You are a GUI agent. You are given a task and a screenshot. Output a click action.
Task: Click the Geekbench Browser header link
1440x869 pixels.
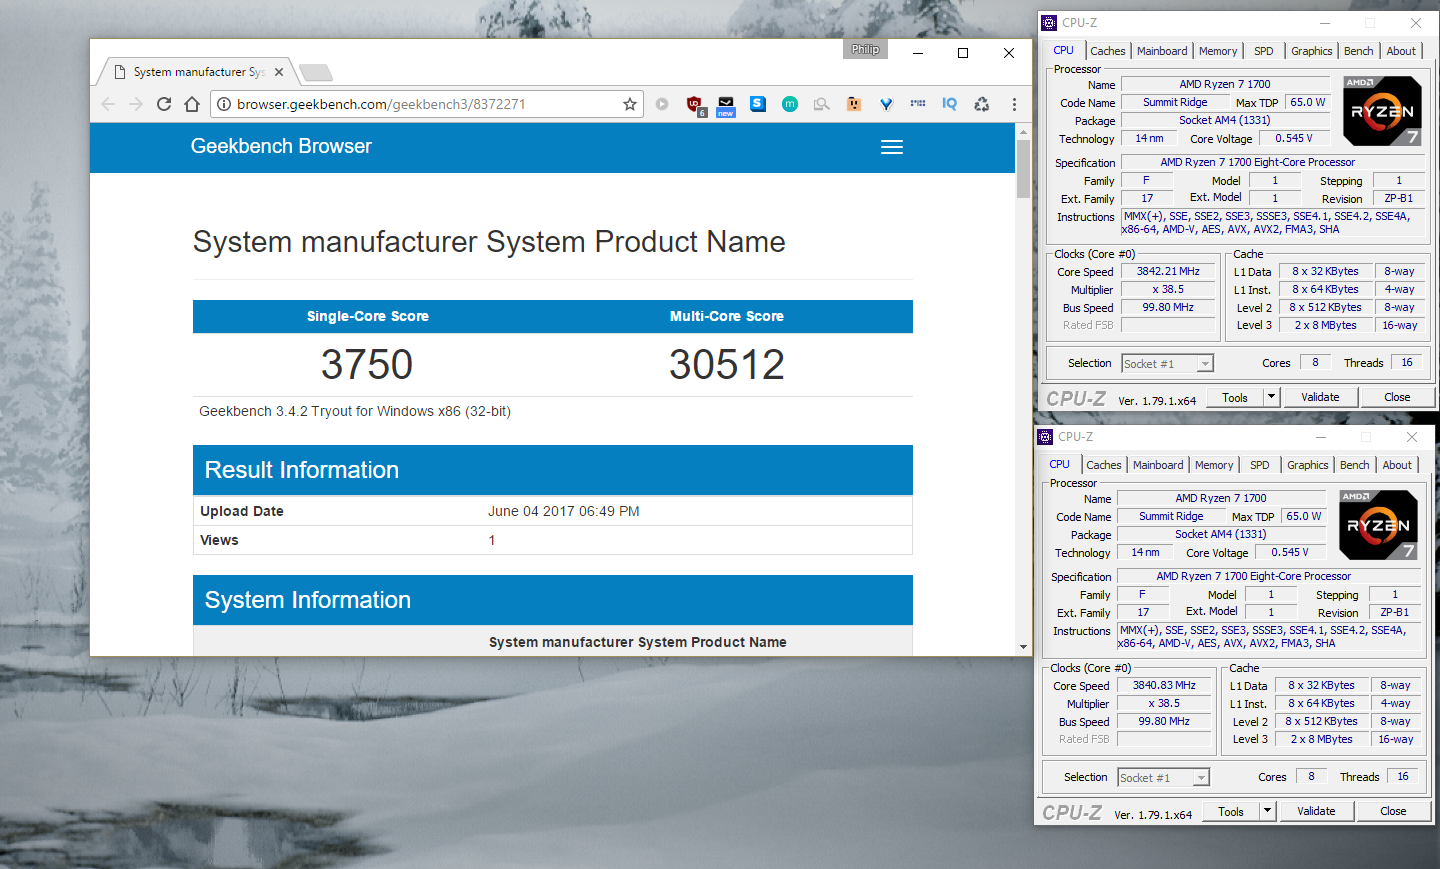[281, 146]
